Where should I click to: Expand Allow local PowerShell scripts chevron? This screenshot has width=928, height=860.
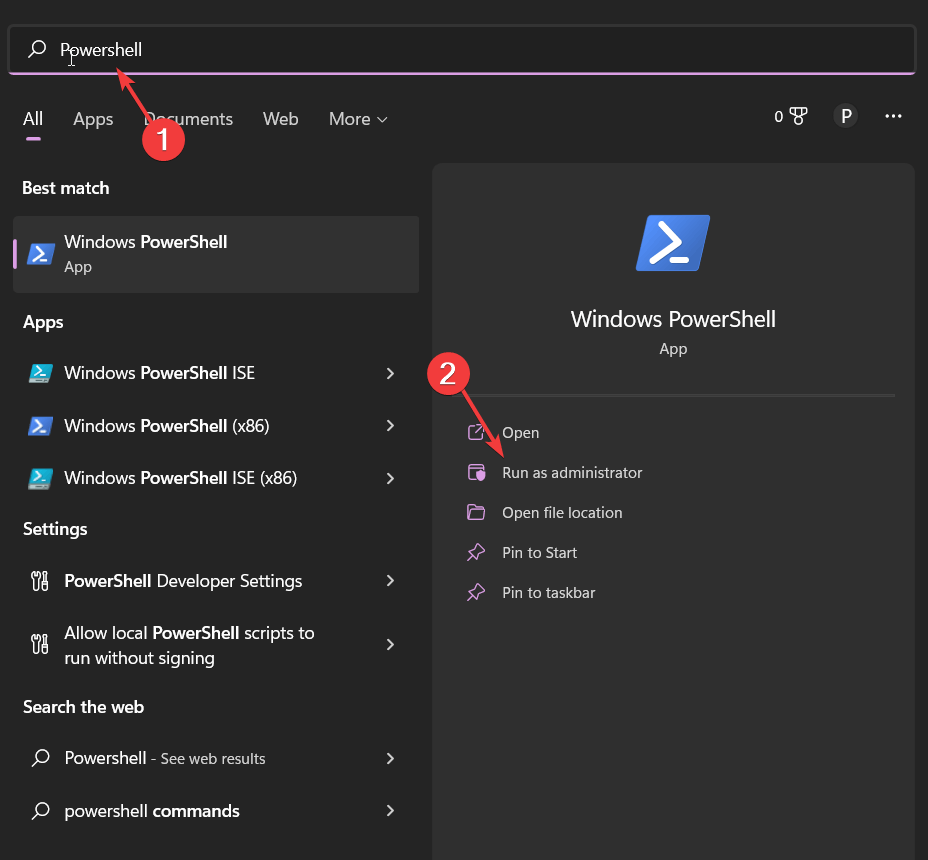390,645
